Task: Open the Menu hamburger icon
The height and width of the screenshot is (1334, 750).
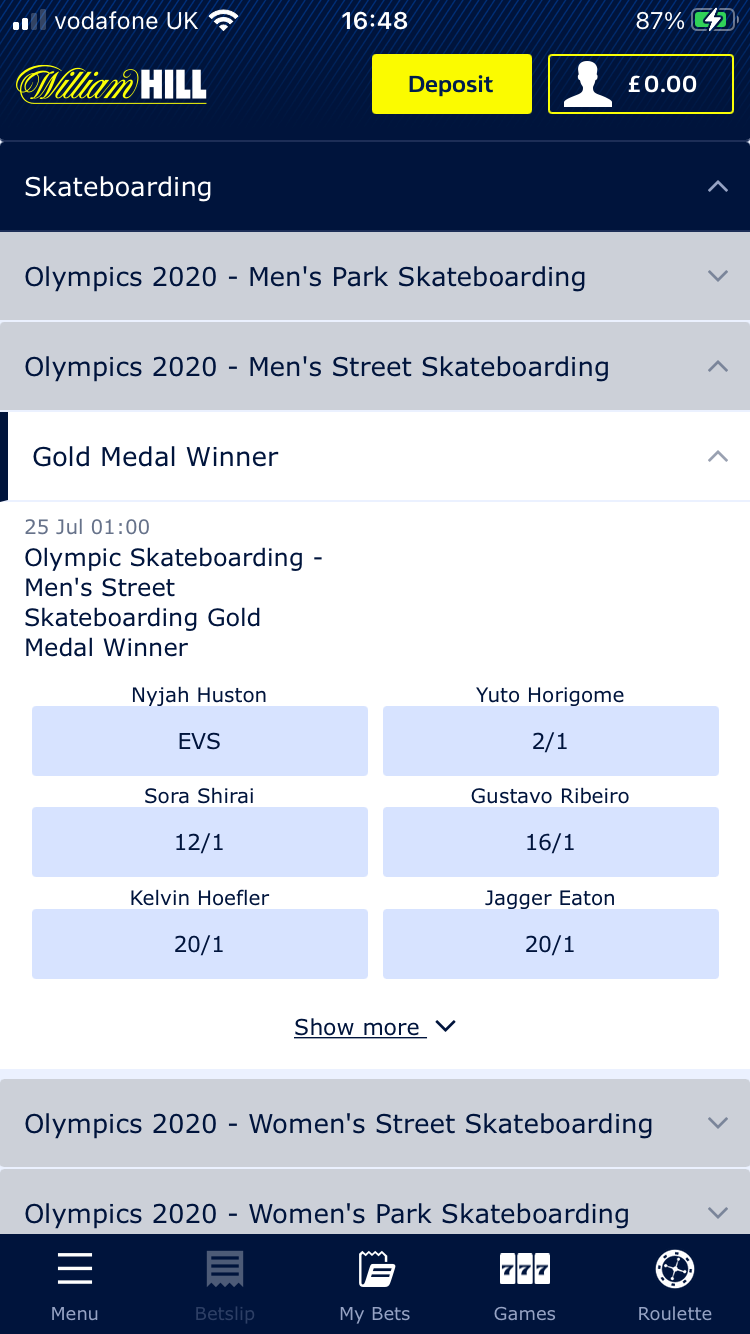Action: (75, 1270)
